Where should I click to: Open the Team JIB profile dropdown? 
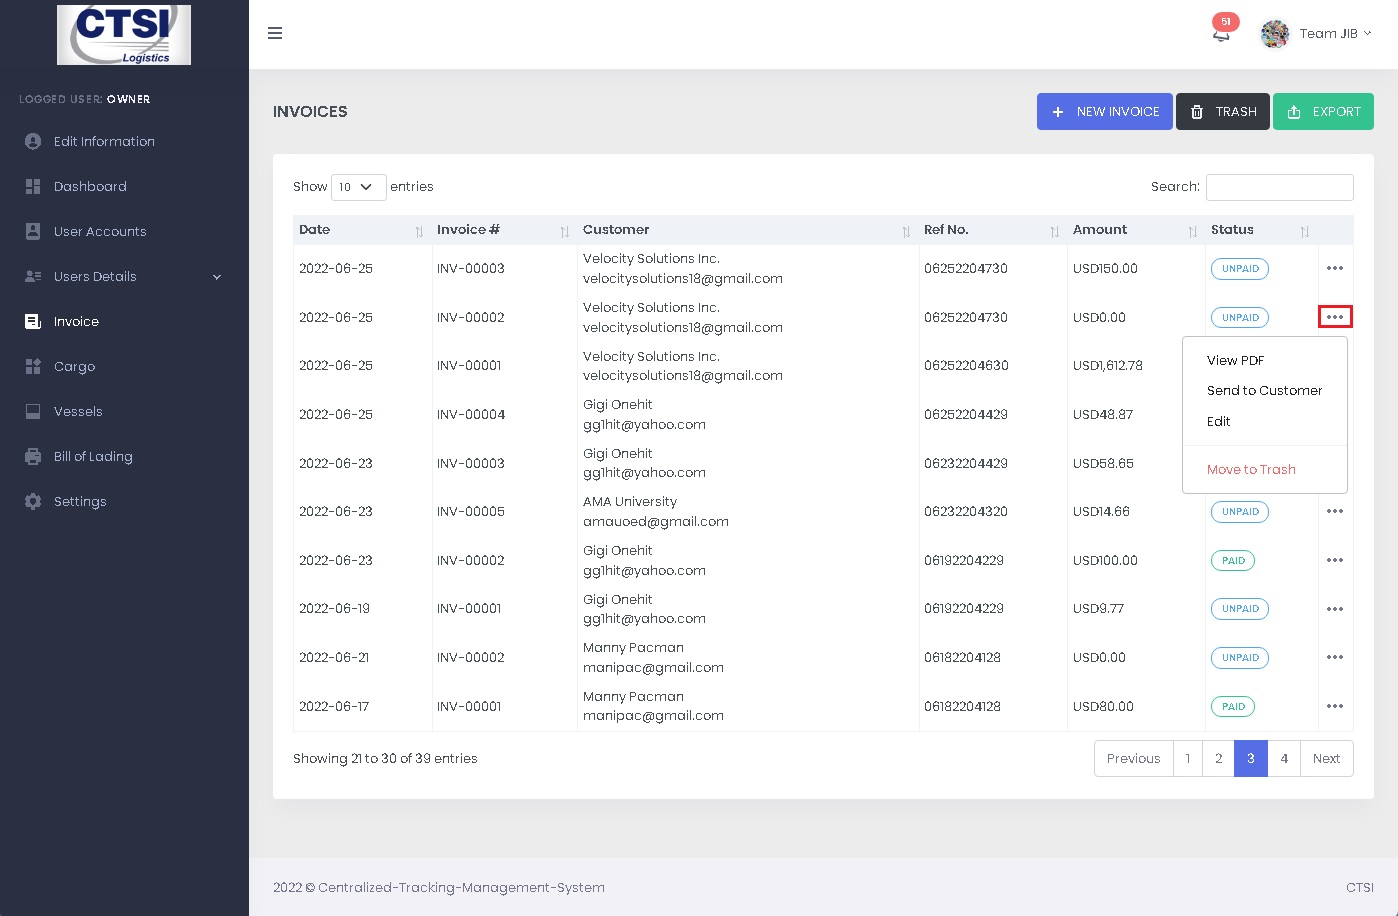pos(1316,34)
